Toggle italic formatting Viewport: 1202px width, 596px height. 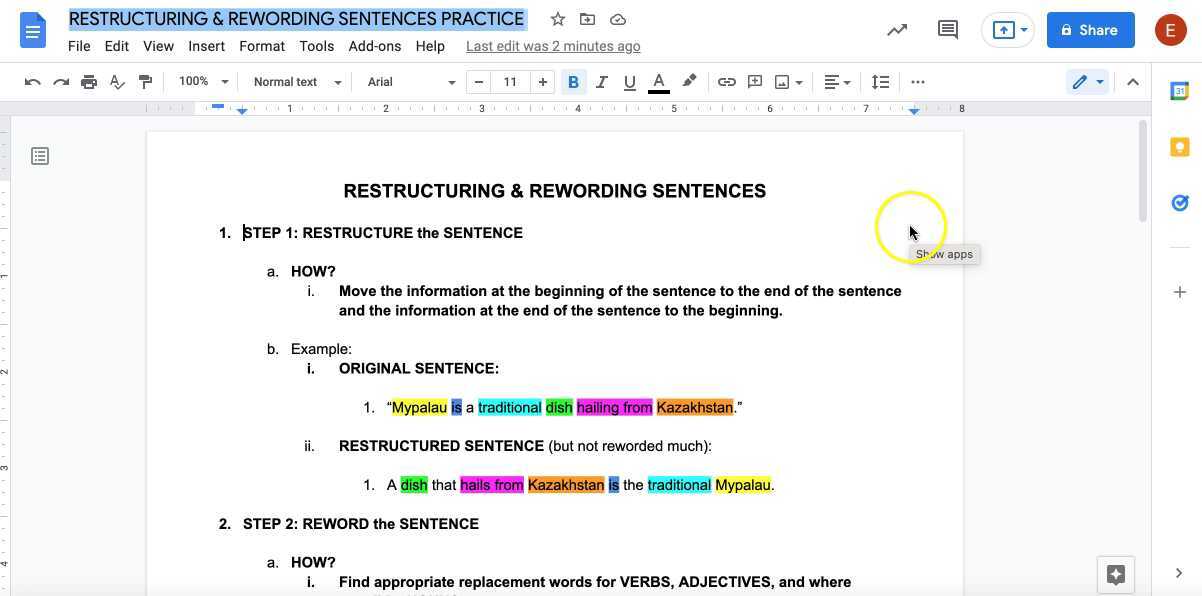coord(601,81)
